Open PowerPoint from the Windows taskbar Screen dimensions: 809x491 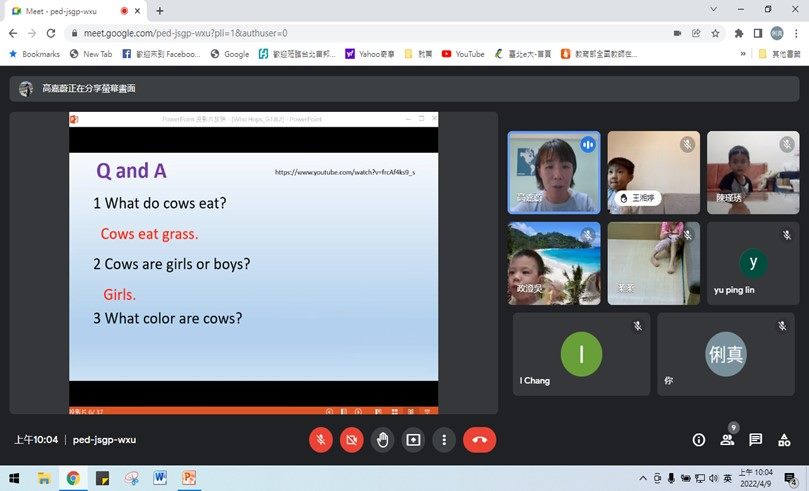188,478
